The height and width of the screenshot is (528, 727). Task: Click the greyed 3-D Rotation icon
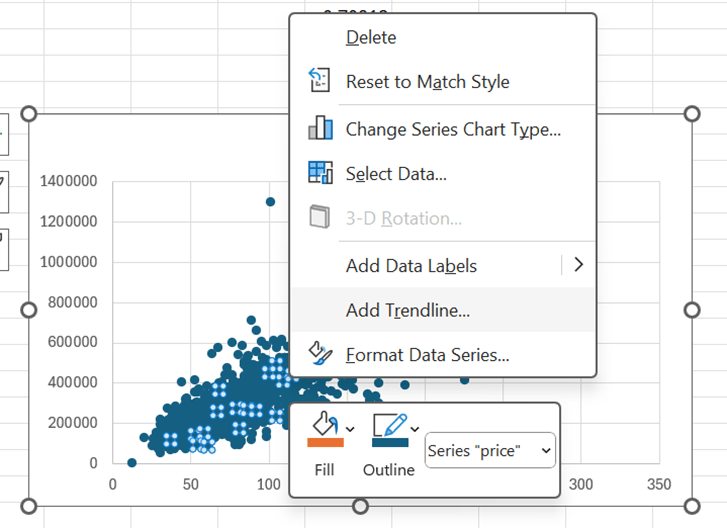[320, 217]
